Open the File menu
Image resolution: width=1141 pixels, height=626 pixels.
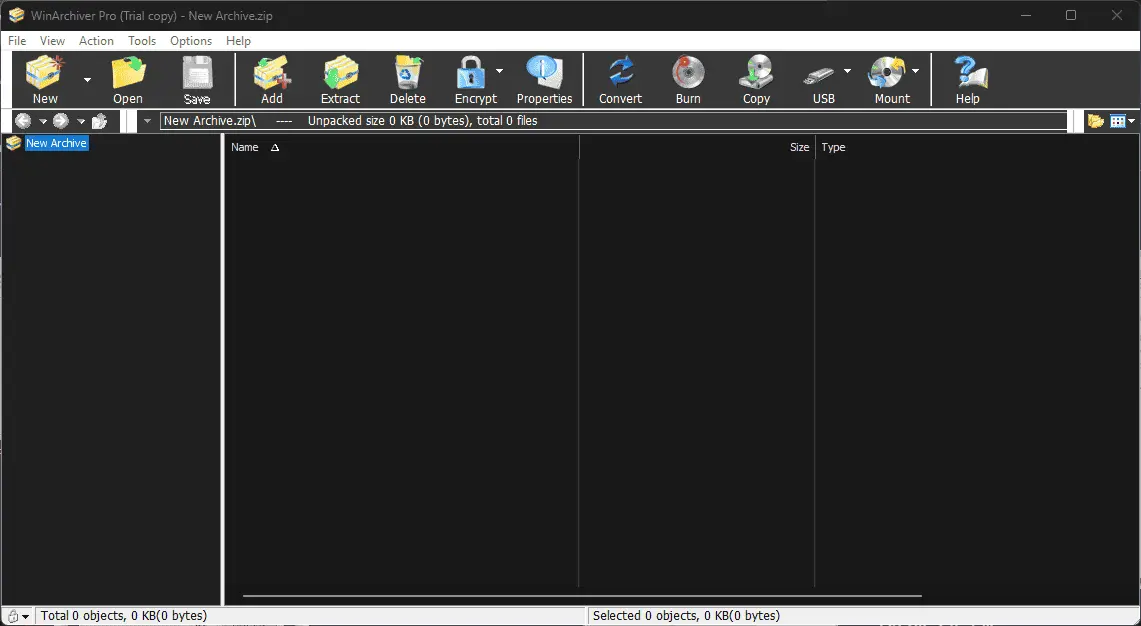click(17, 41)
